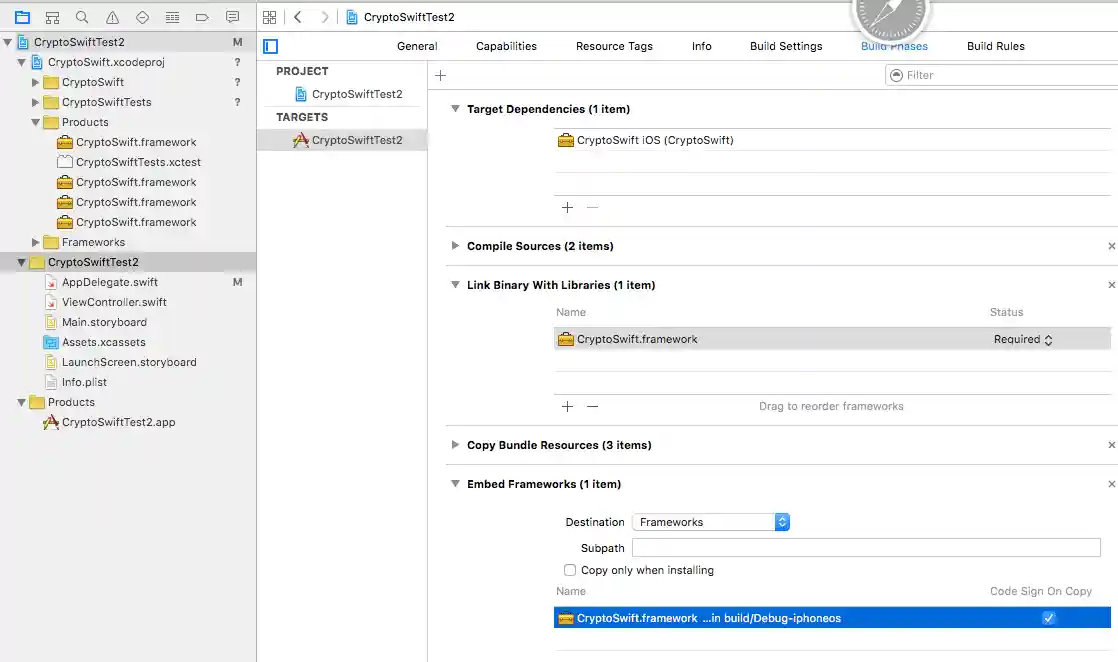Expand the Copy Bundle Resources section
This screenshot has height=662, width=1118.
click(455, 445)
